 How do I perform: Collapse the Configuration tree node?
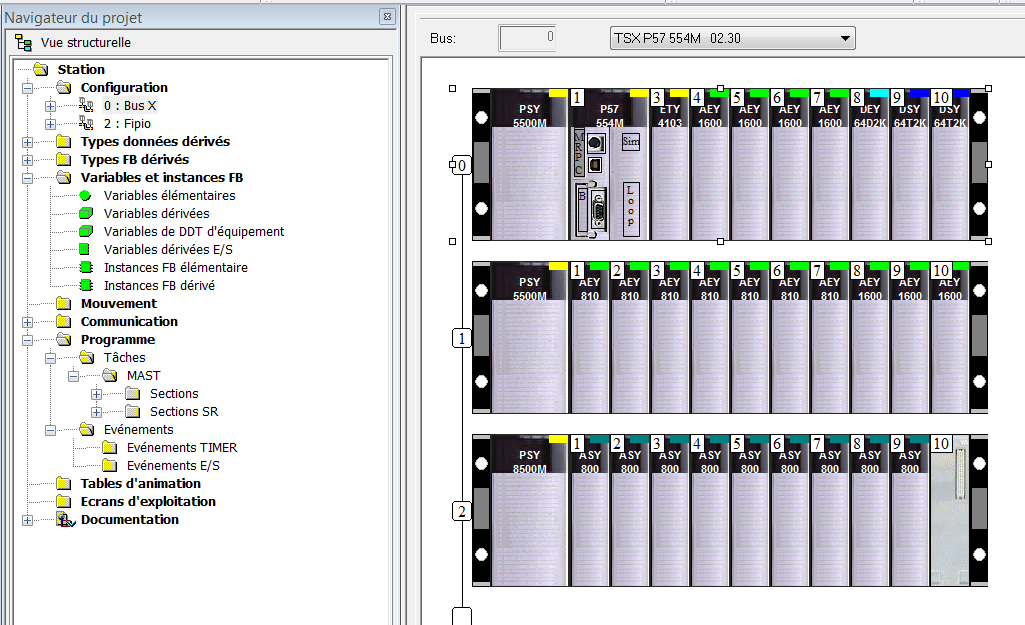[x=27, y=88]
